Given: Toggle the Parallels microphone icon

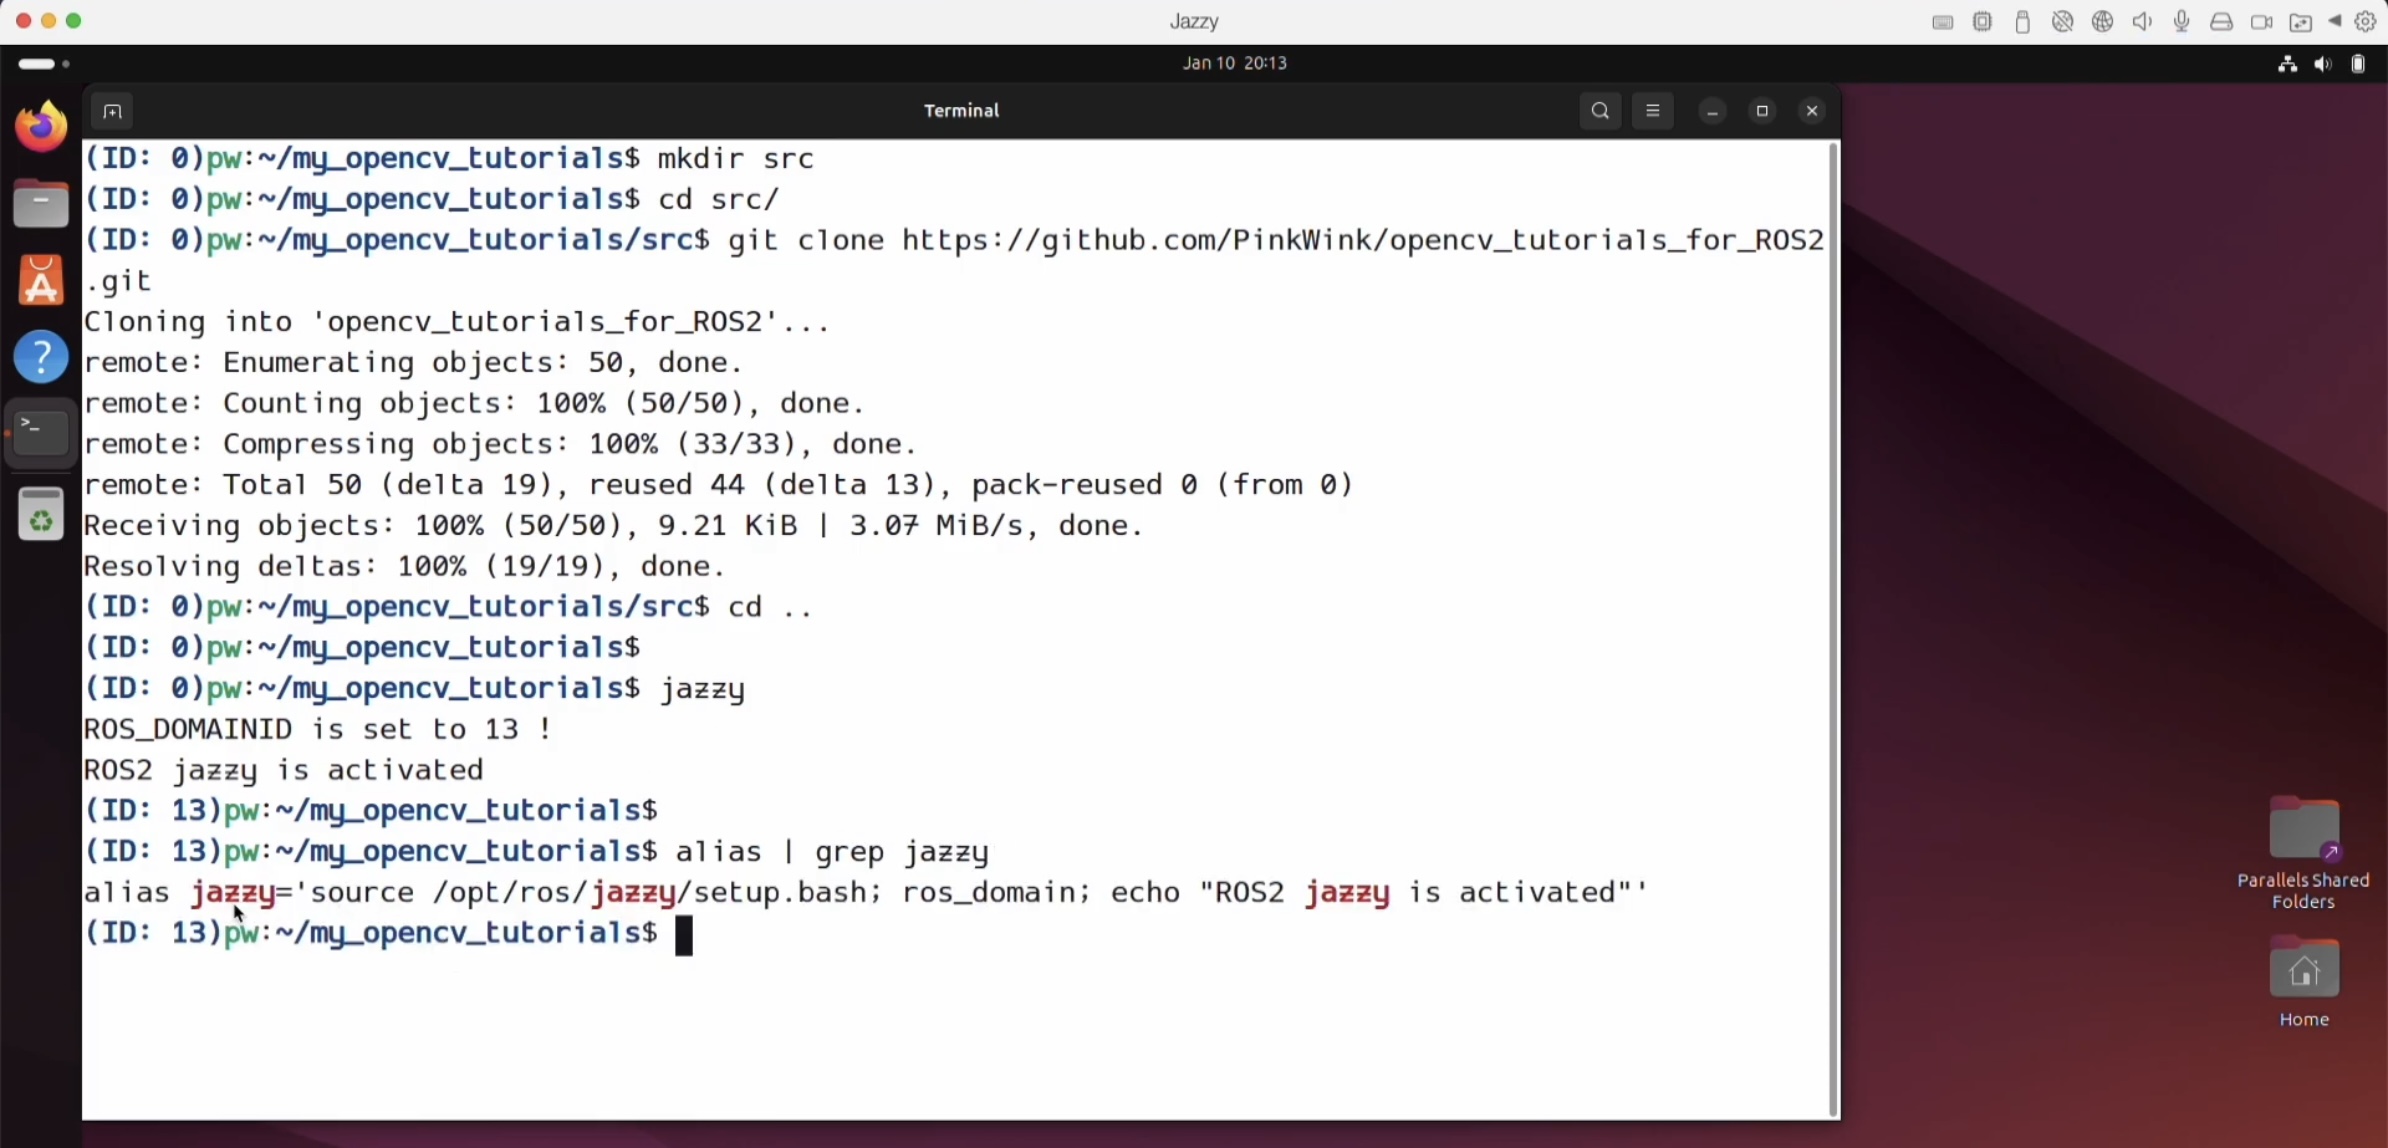Looking at the screenshot, I should (2182, 22).
